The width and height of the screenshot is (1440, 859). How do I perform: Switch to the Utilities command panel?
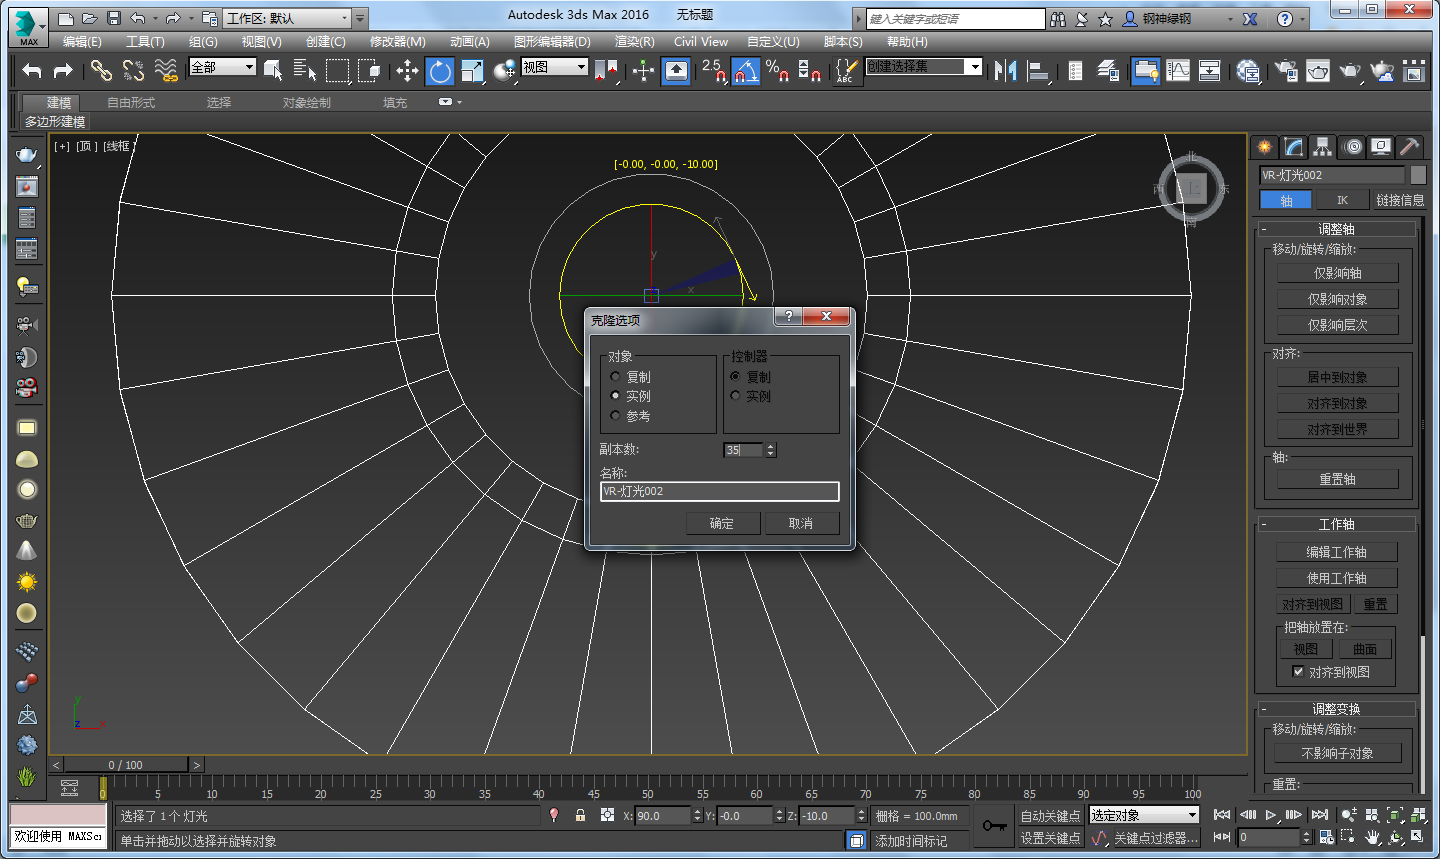[x=1409, y=147]
